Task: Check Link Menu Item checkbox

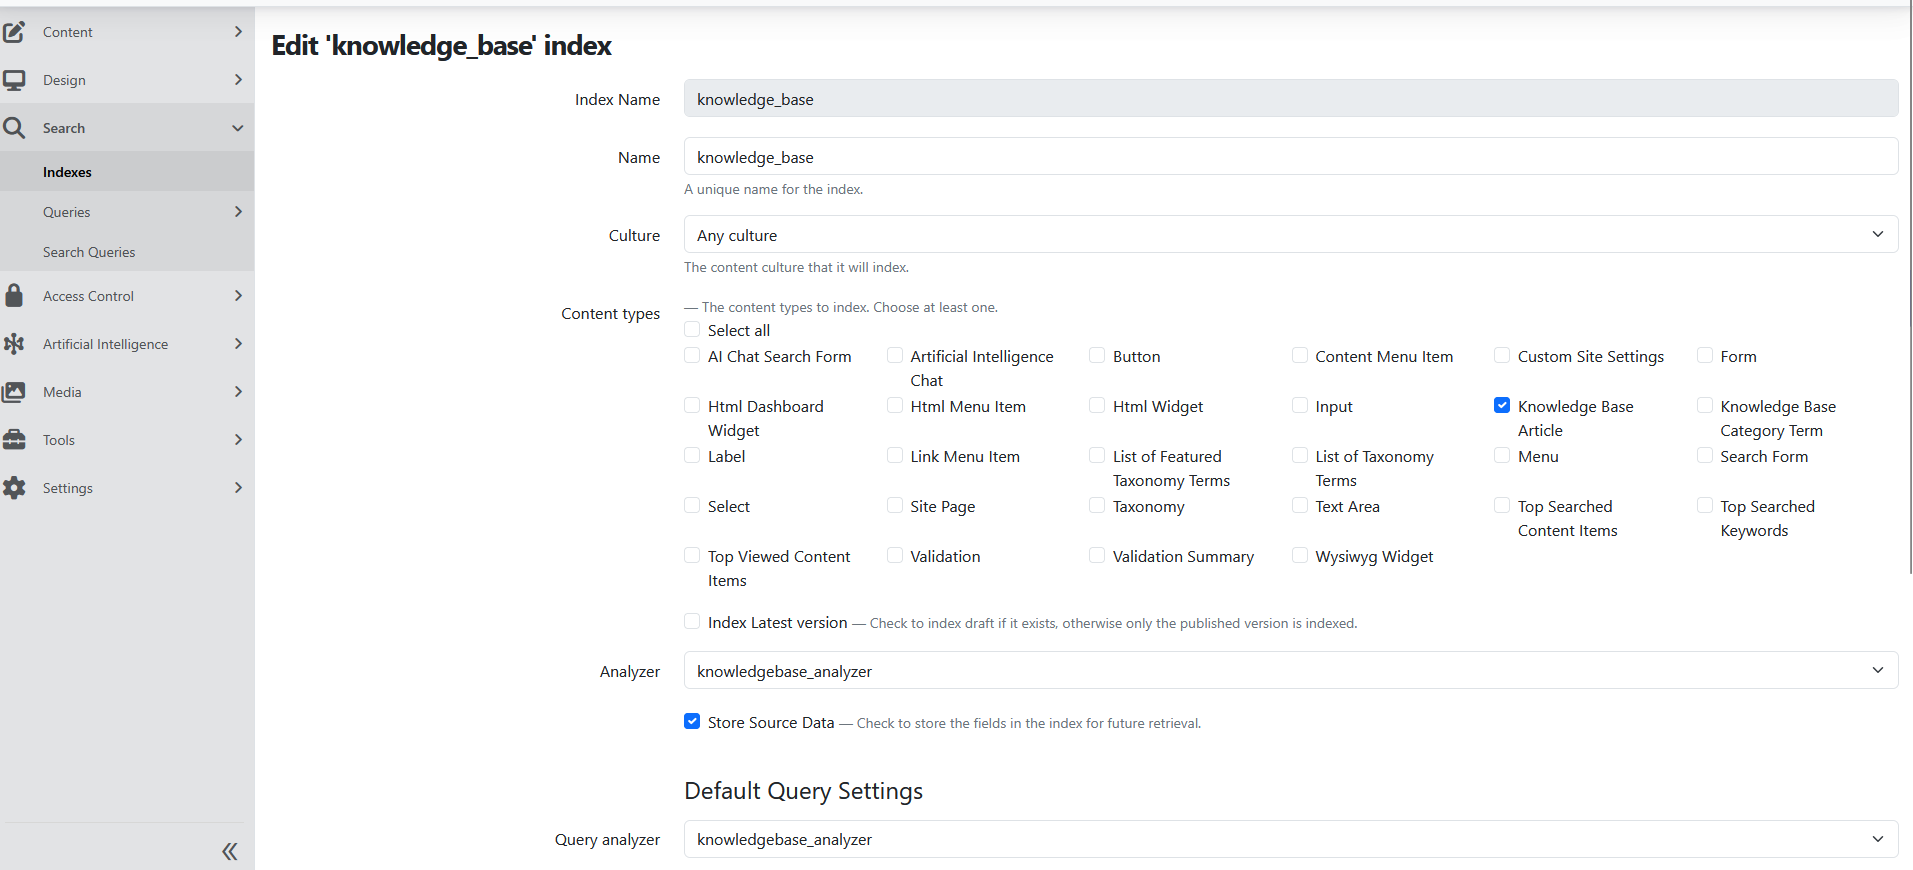Action: 895,455
